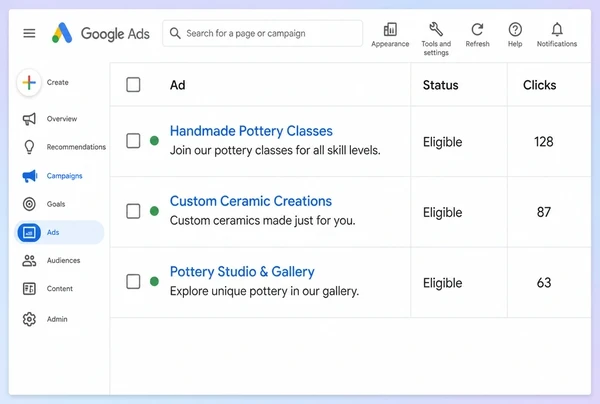Viewport: 600px width, 404px height.
Task: Open the hamburger main menu
Action: [x=29, y=33]
